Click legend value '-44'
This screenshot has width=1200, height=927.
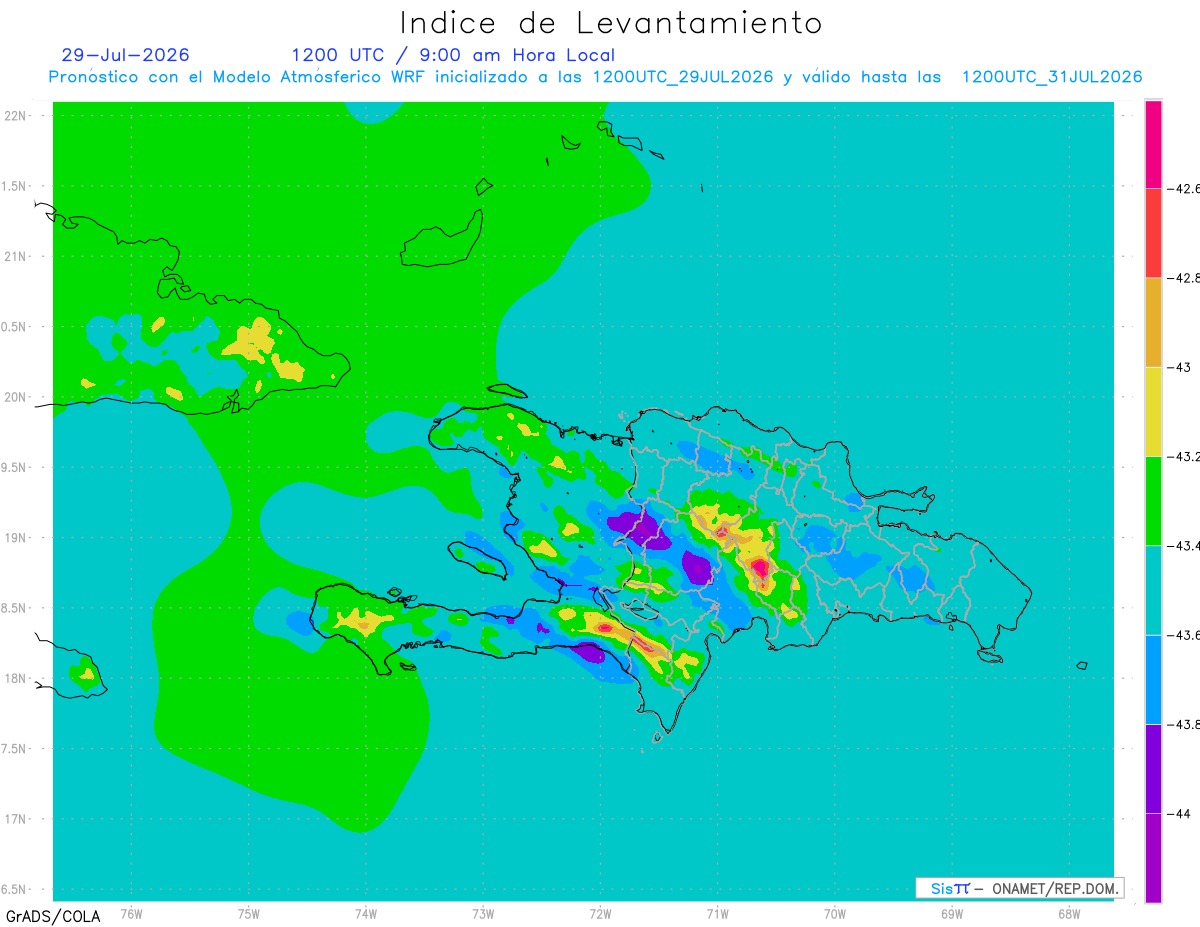[1179, 814]
